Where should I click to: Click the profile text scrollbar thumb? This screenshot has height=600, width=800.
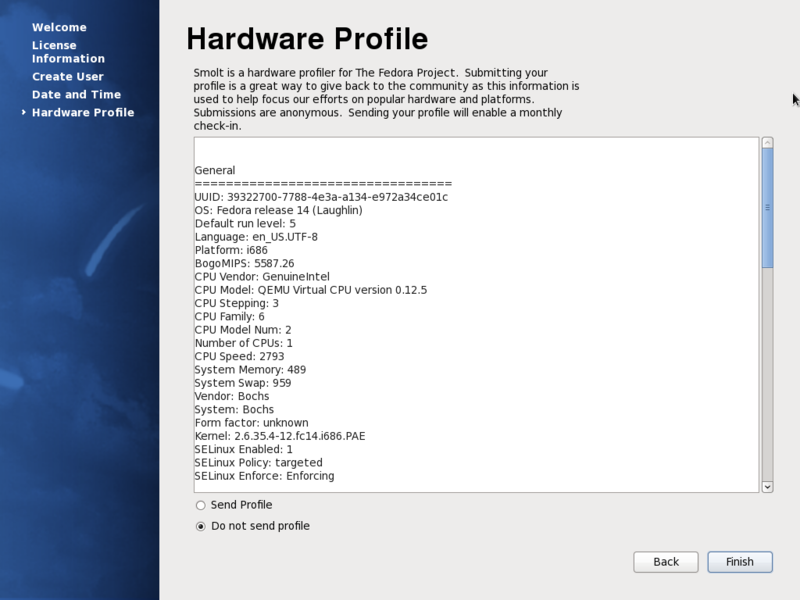(767, 208)
